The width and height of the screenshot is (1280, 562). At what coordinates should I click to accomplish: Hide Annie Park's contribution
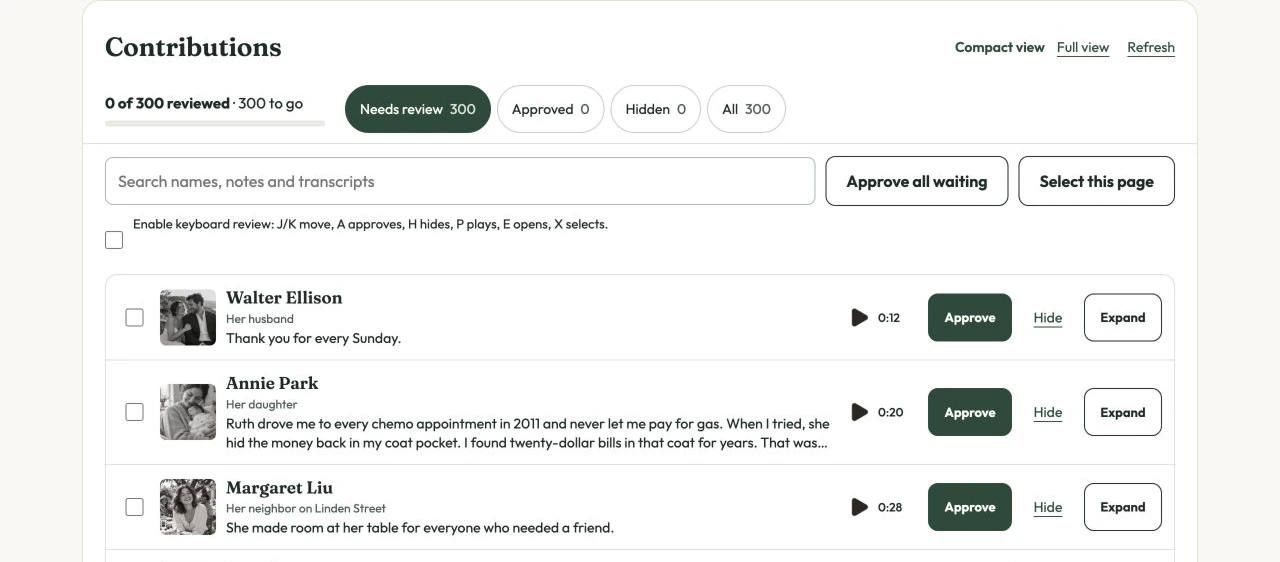pos(1048,412)
